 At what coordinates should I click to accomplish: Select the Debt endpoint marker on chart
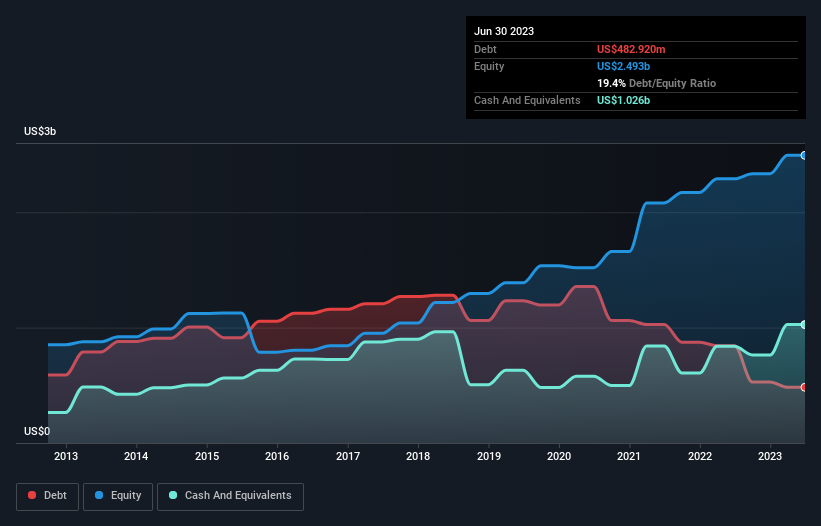tap(804, 387)
